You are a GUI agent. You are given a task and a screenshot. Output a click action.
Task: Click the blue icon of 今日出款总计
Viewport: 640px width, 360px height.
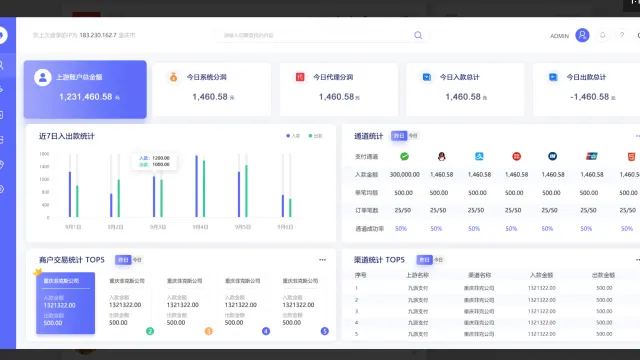(553, 77)
